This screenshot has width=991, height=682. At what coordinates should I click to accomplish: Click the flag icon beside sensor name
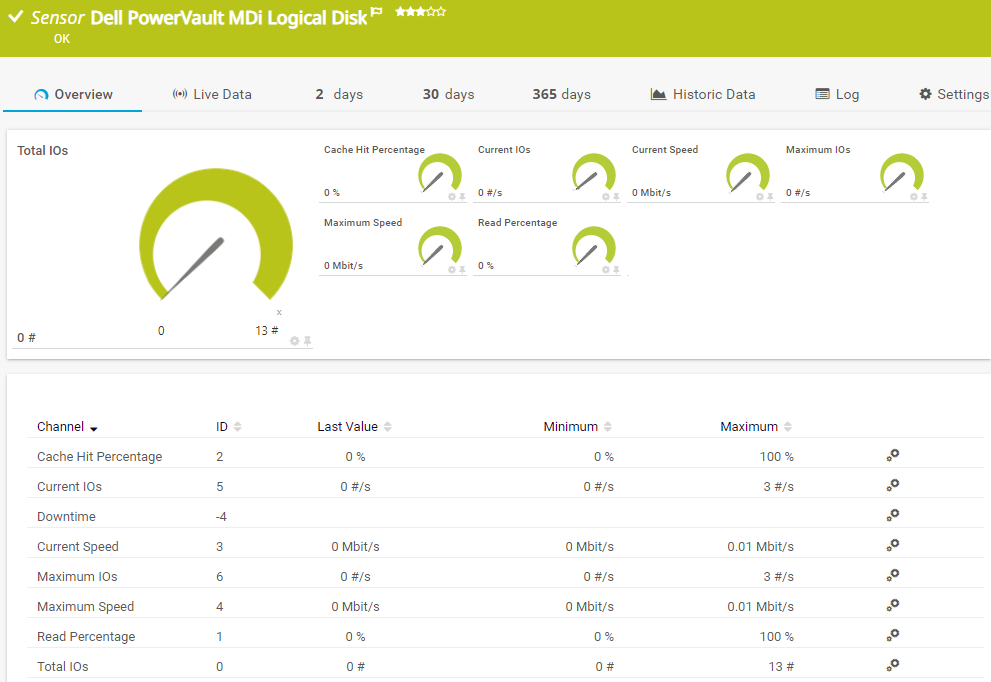tap(376, 12)
